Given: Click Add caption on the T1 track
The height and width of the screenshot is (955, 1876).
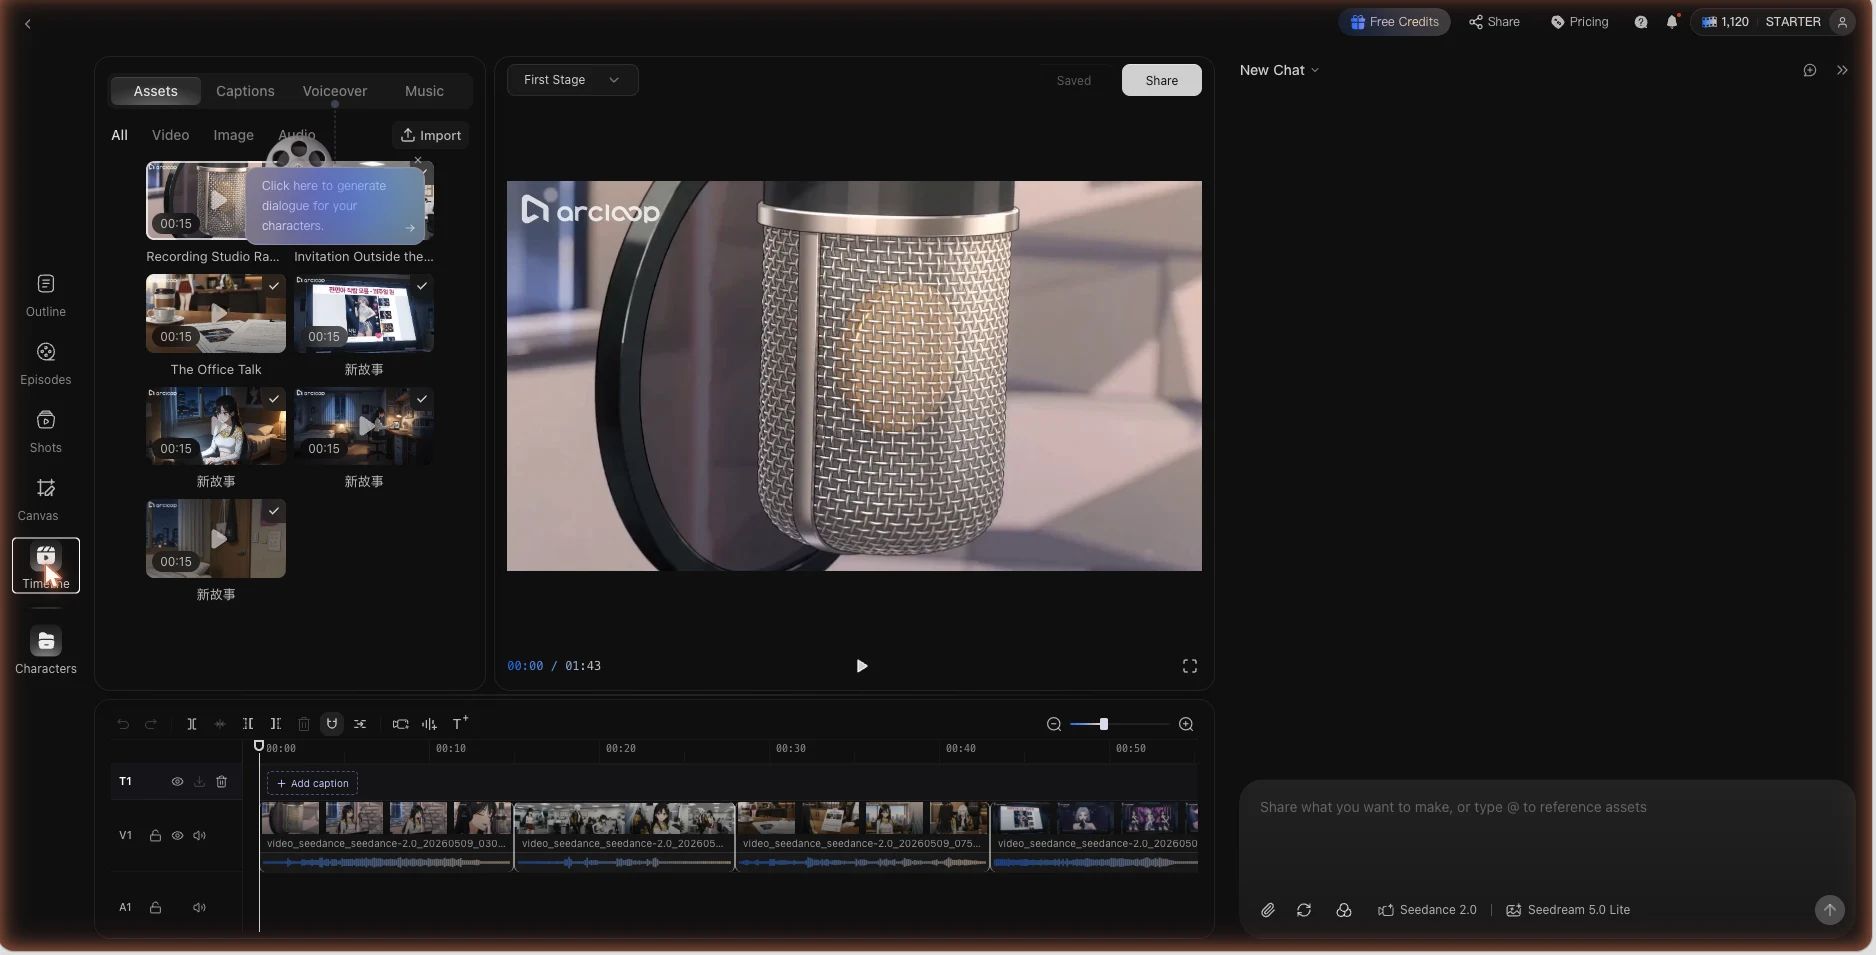Looking at the screenshot, I should click(x=312, y=783).
